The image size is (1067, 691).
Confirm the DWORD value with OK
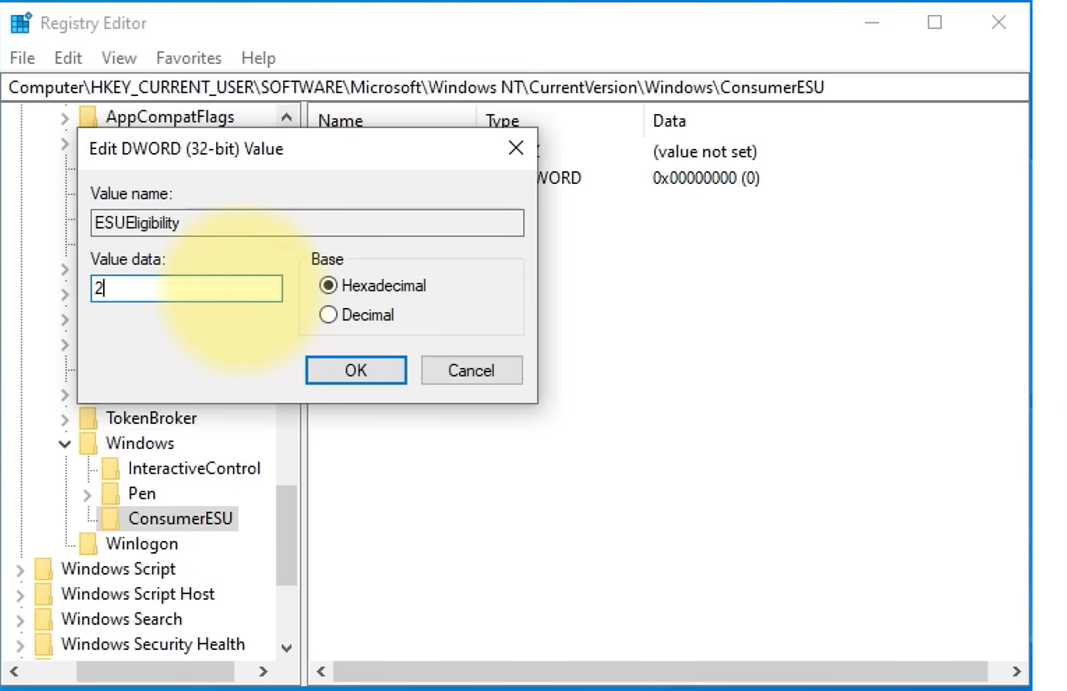pyautogui.click(x=355, y=370)
